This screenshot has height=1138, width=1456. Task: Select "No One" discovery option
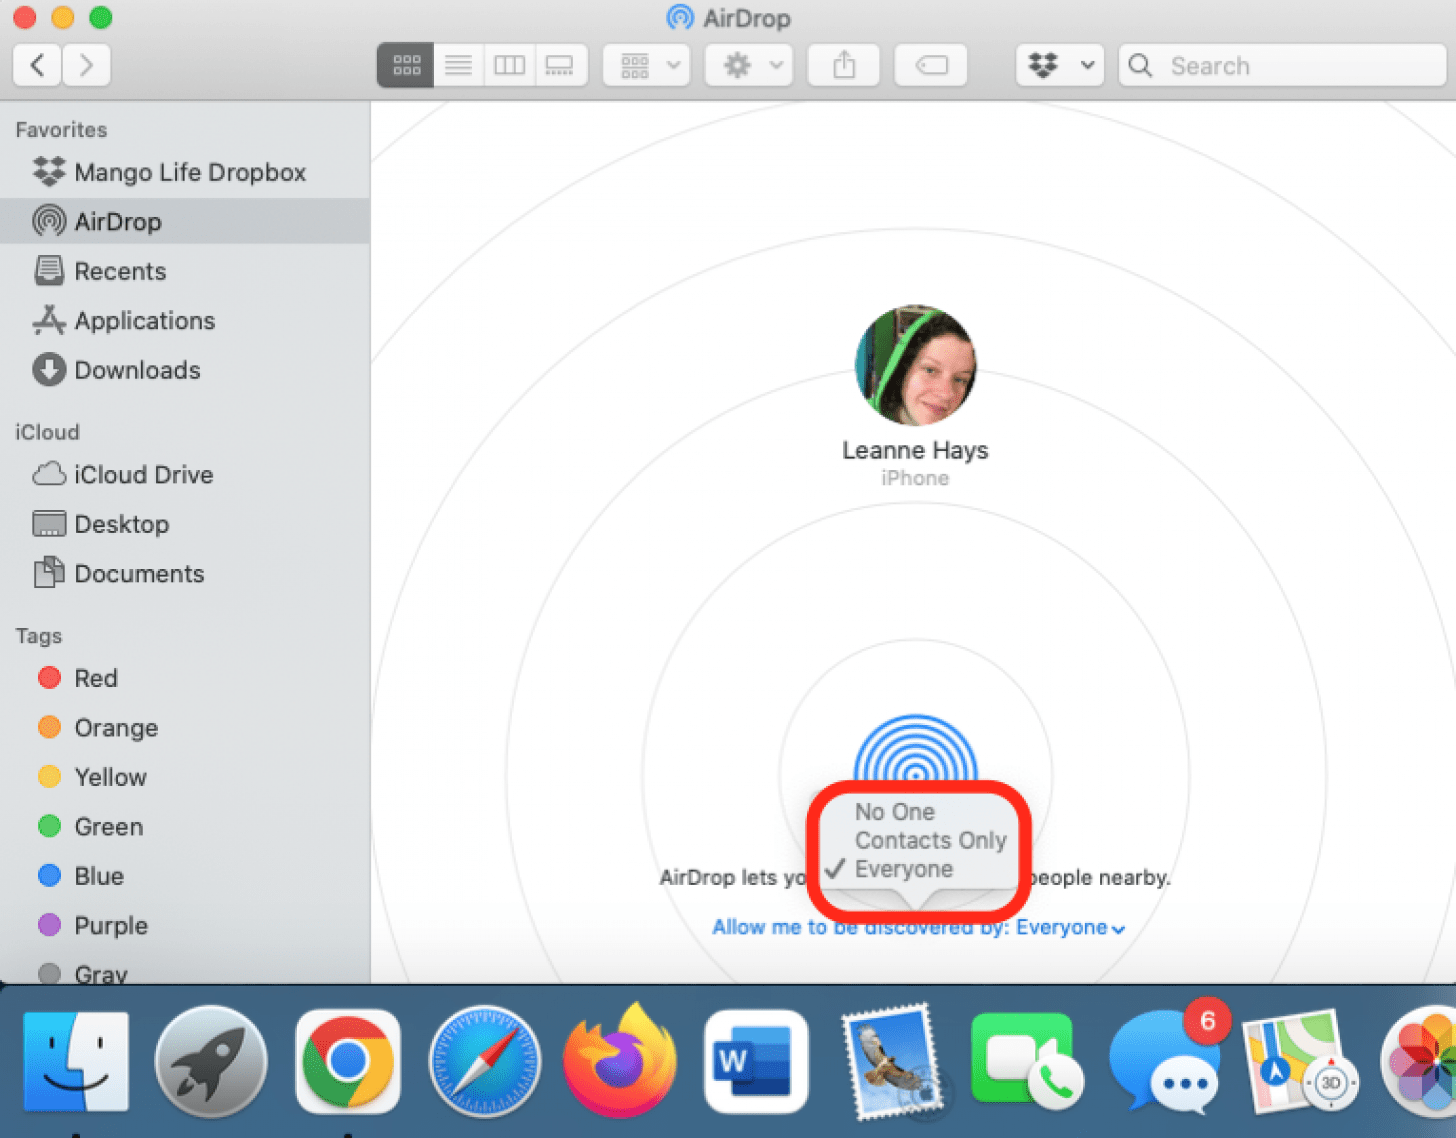tap(894, 812)
